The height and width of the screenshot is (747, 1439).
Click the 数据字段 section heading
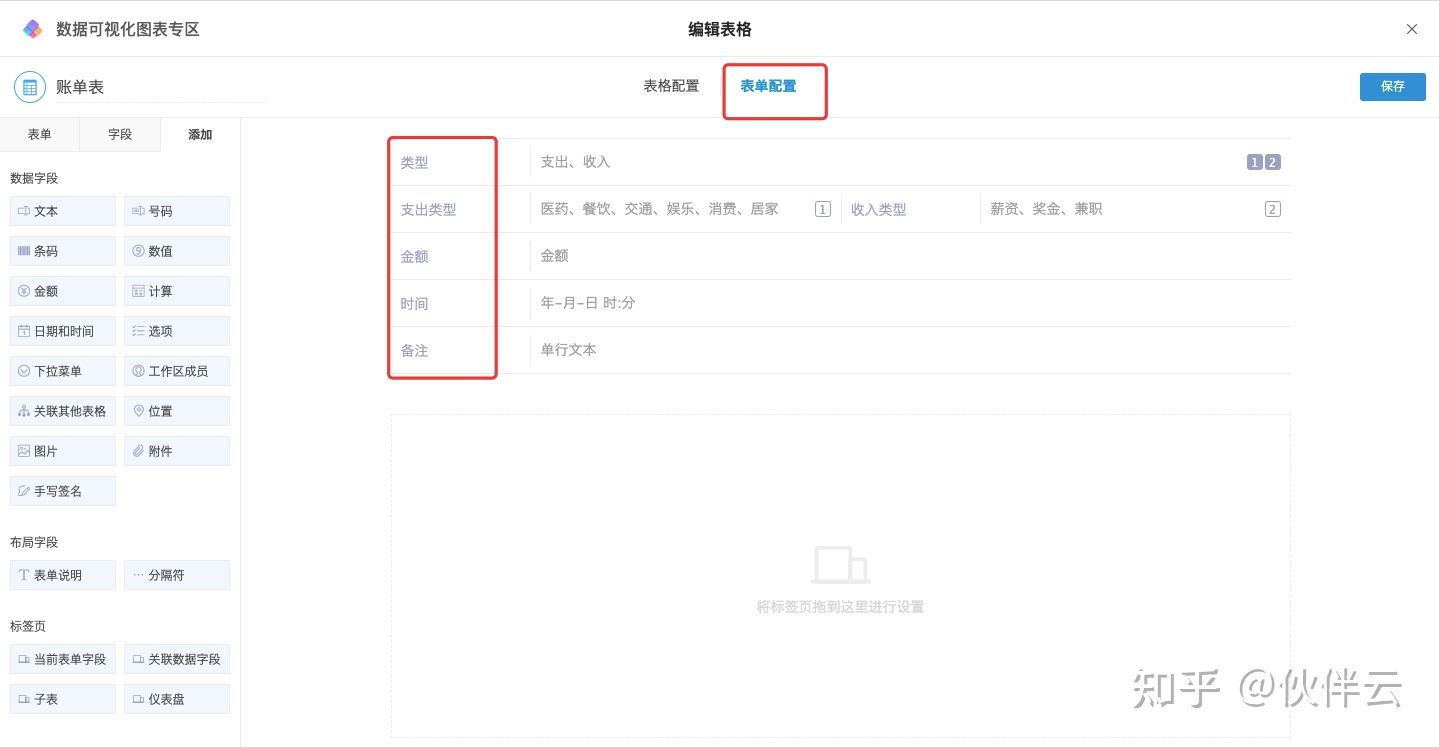[x=34, y=178]
